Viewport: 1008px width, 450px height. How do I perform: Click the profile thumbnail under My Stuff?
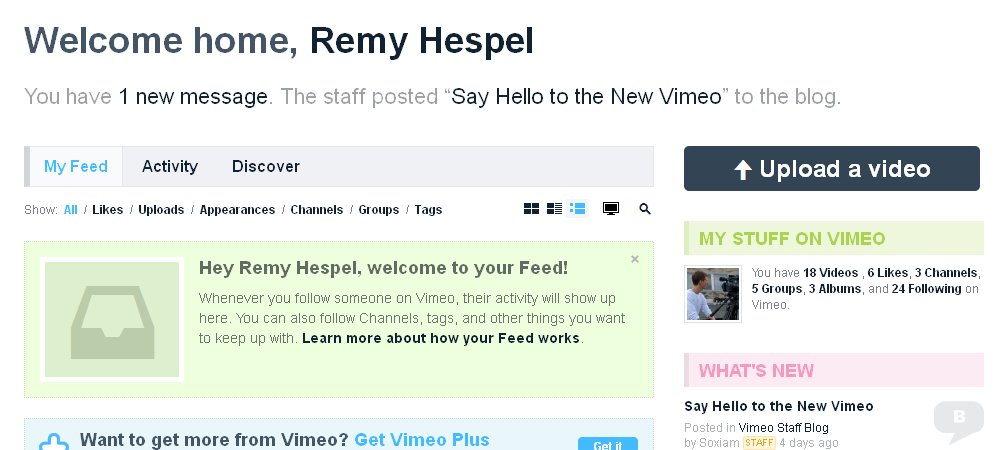(x=713, y=293)
